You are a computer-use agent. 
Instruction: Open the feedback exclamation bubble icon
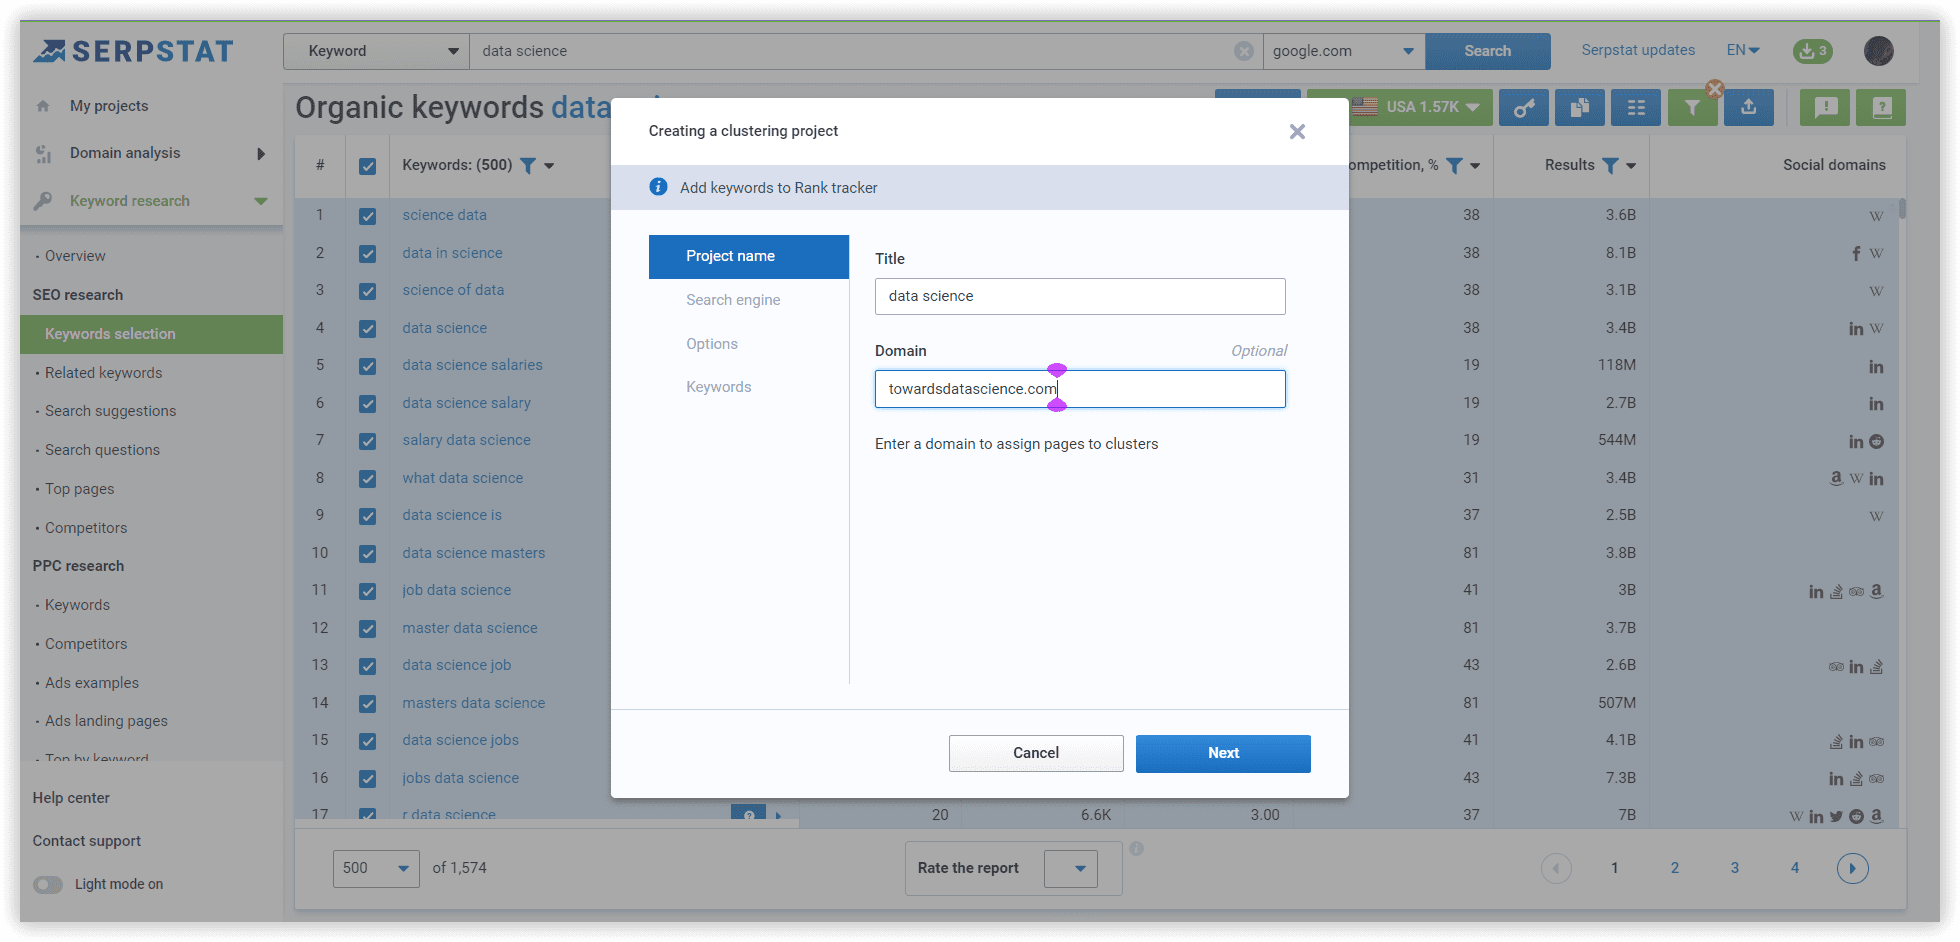coord(1825,108)
